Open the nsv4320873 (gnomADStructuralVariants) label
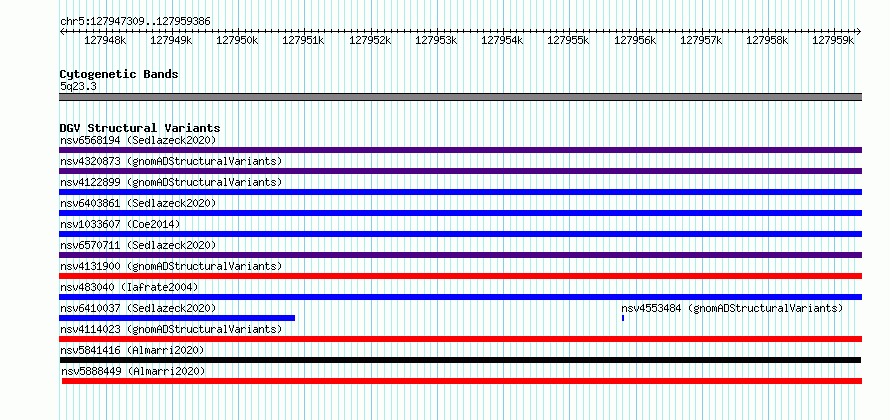Screen dimensions: 890x420 click(x=171, y=161)
